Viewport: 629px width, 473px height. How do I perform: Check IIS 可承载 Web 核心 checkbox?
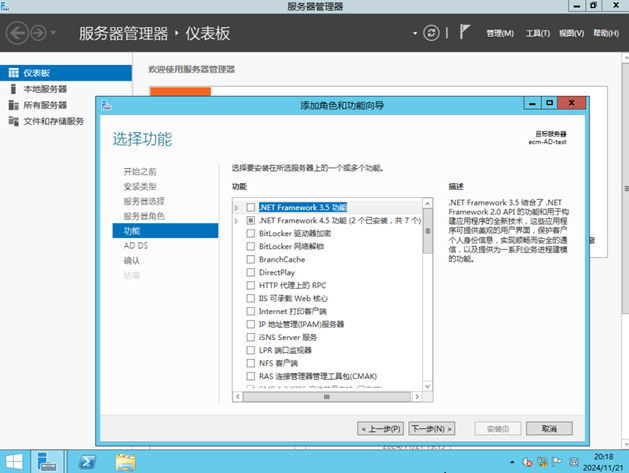pyautogui.click(x=251, y=298)
